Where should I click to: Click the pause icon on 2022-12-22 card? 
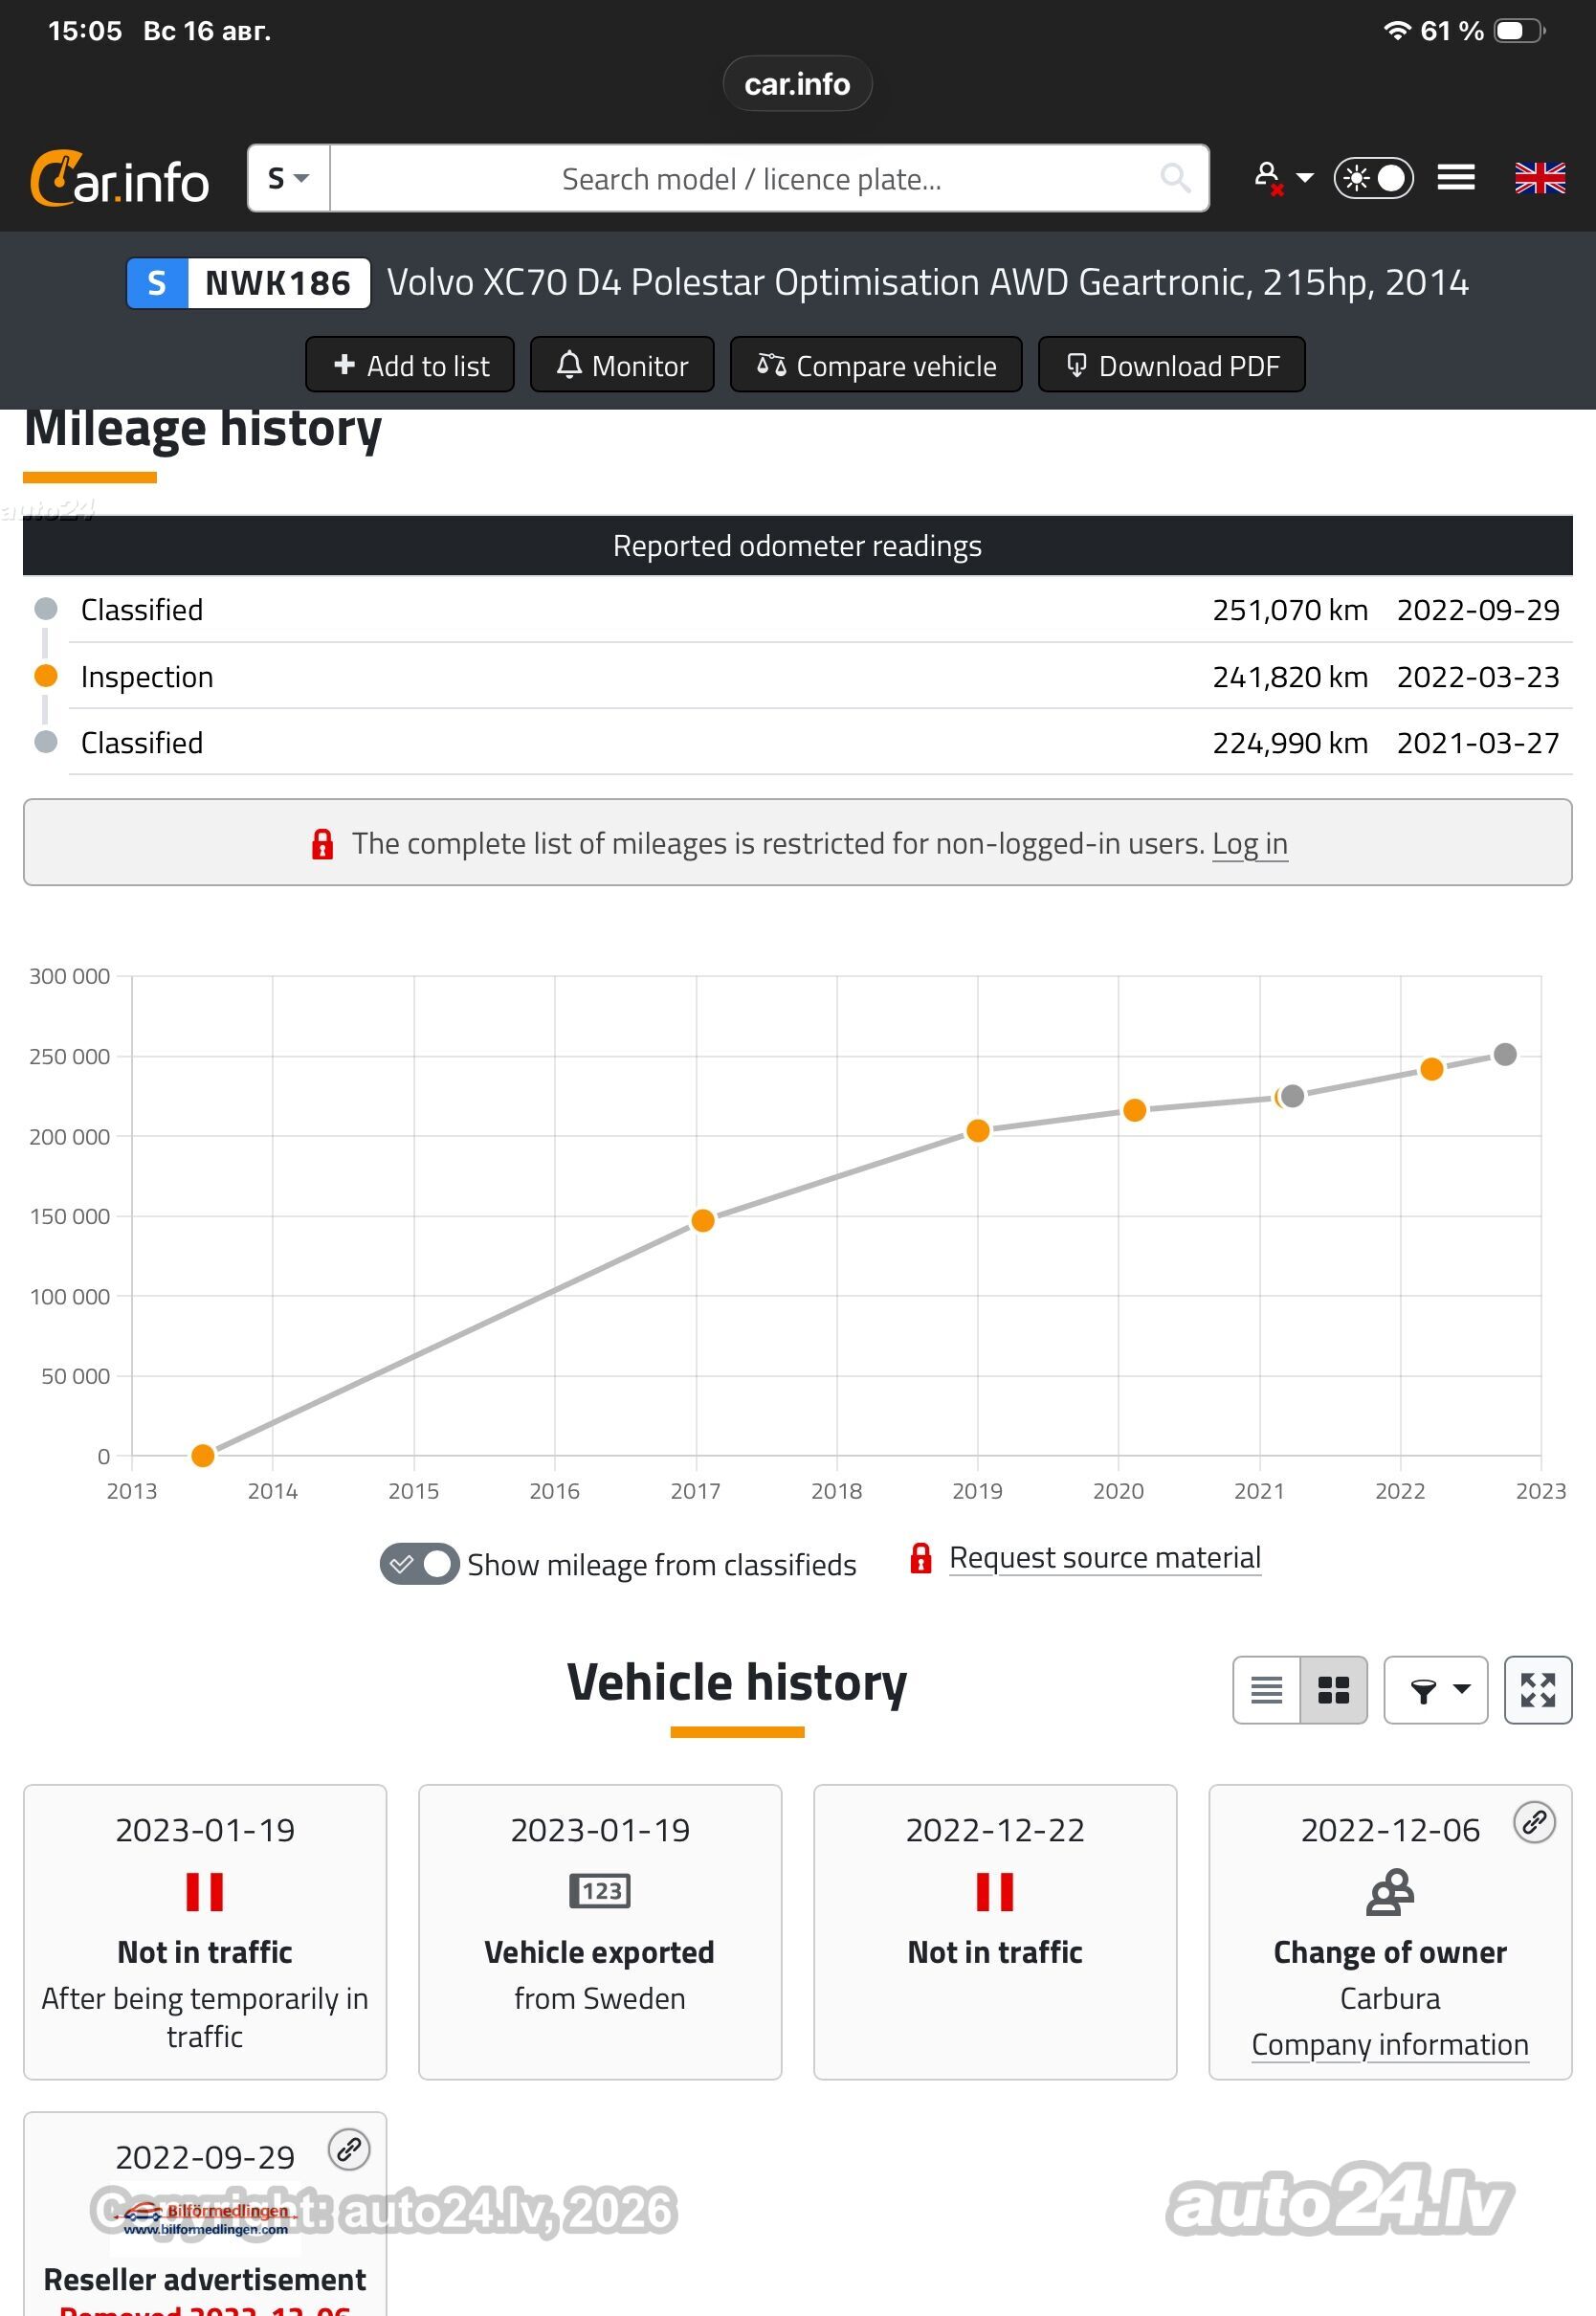[995, 1892]
